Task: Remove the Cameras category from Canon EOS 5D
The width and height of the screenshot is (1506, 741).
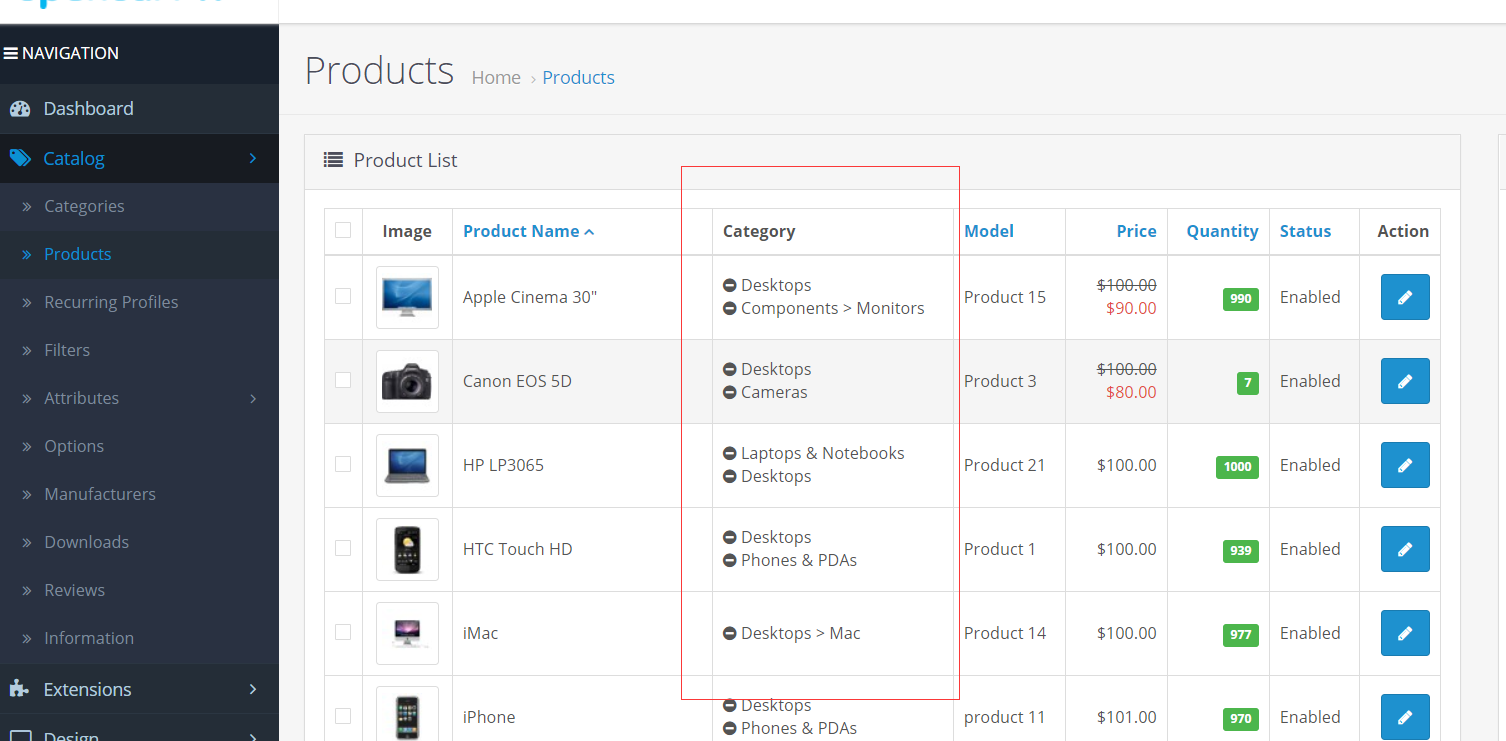Action: tap(728, 392)
